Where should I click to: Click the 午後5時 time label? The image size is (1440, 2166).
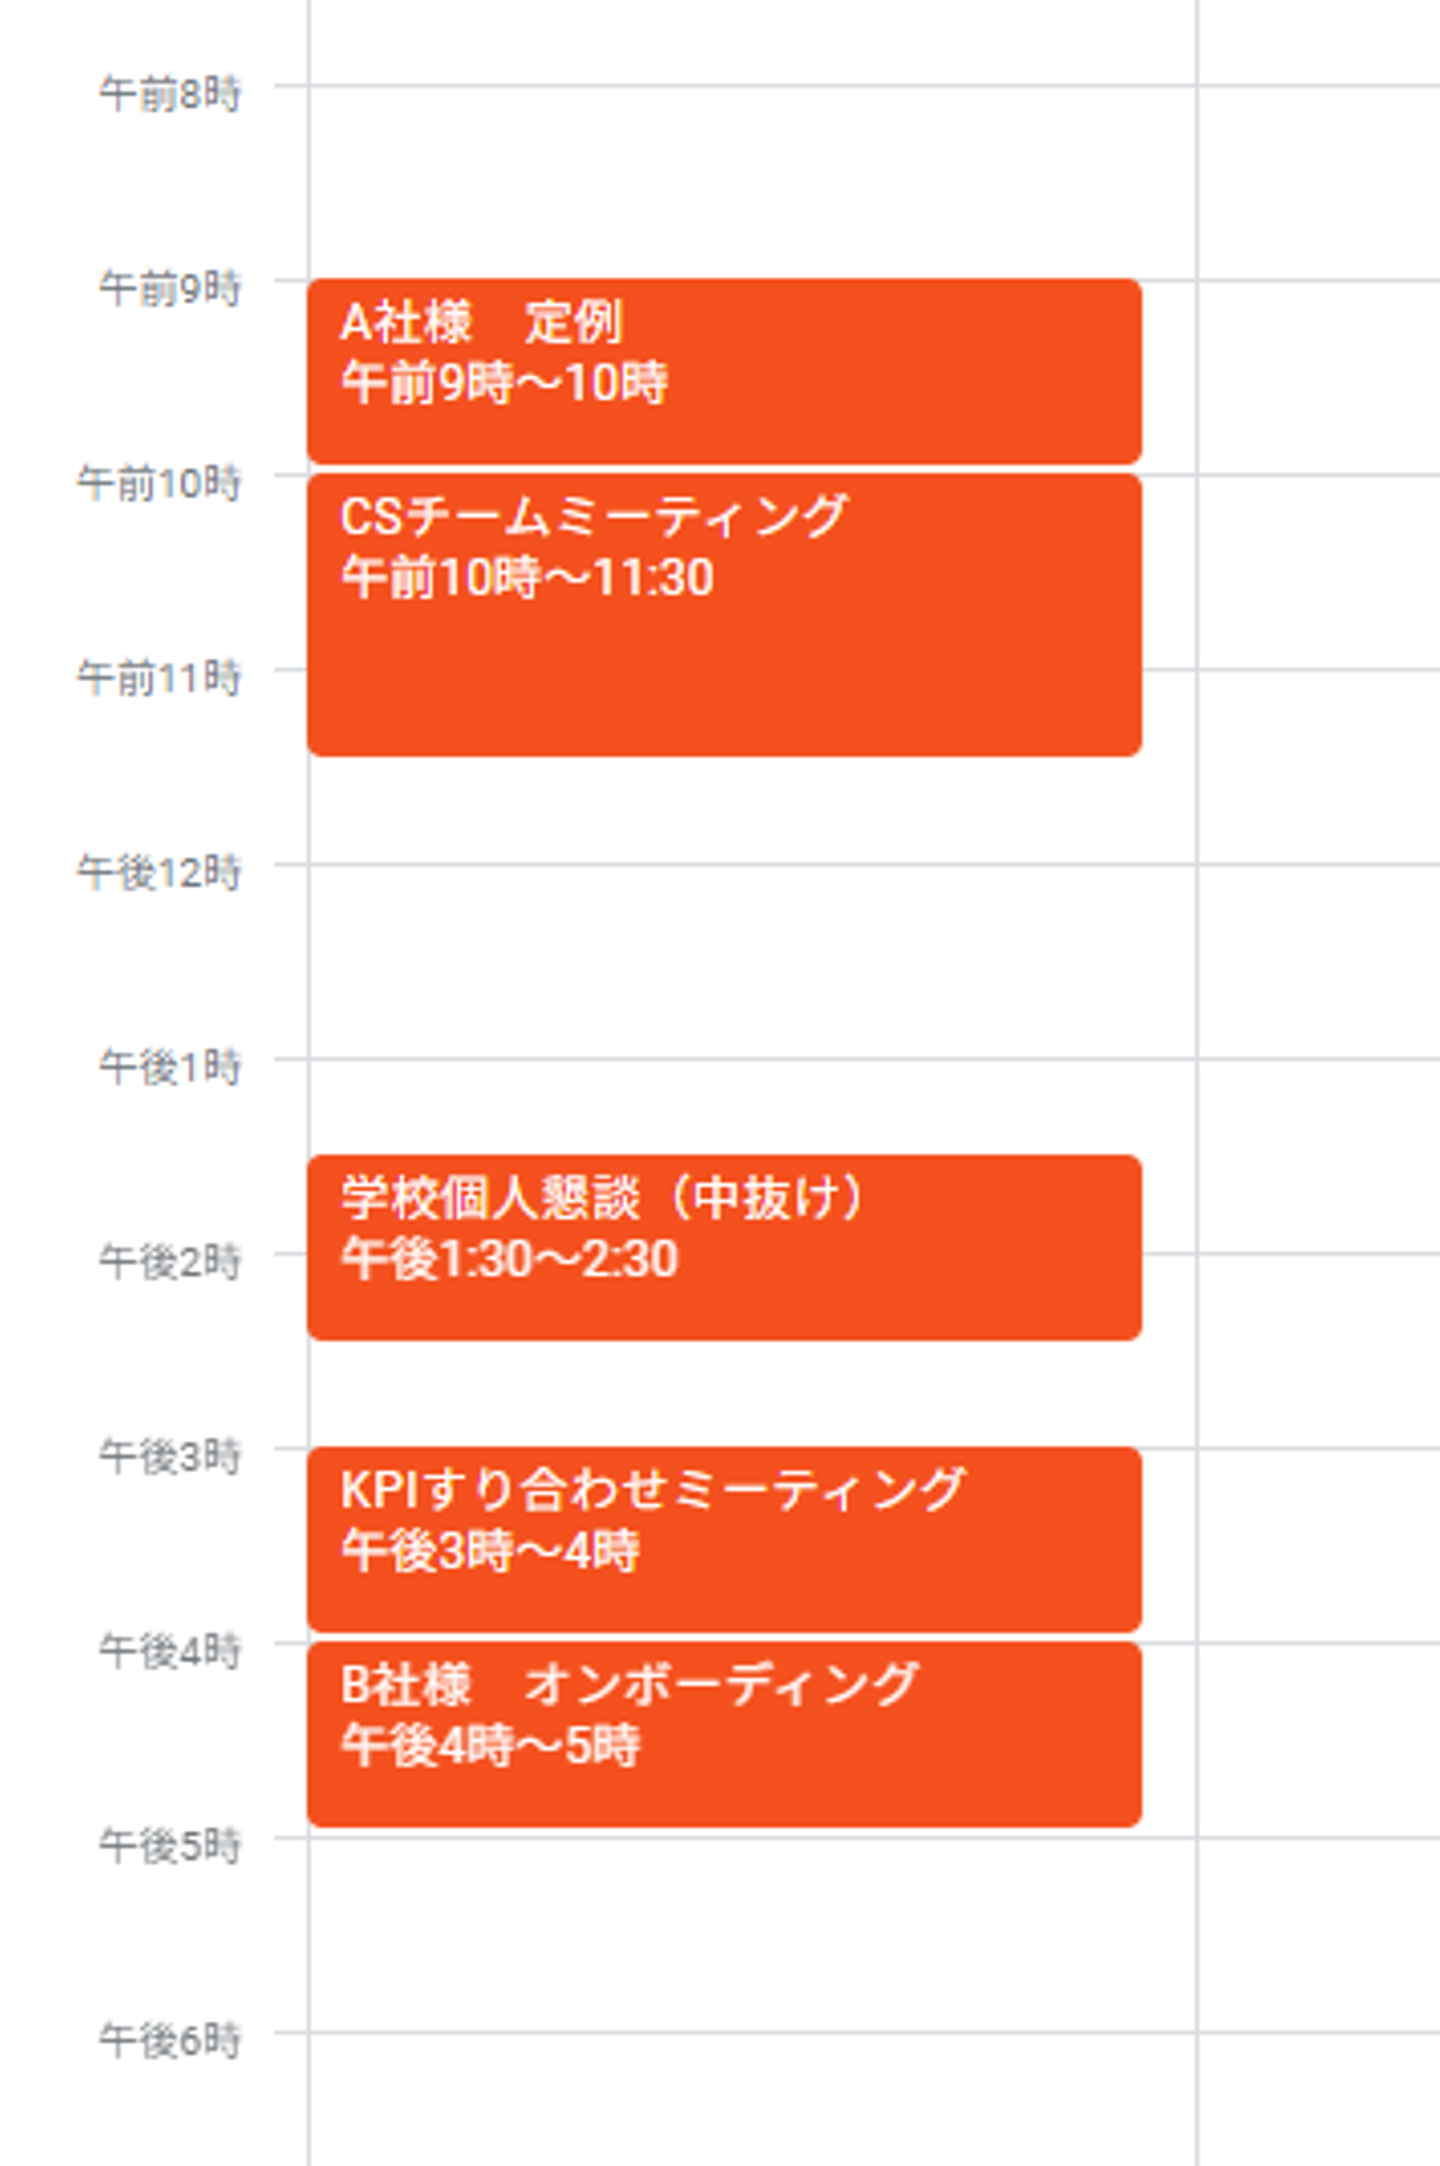click(x=170, y=1845)
